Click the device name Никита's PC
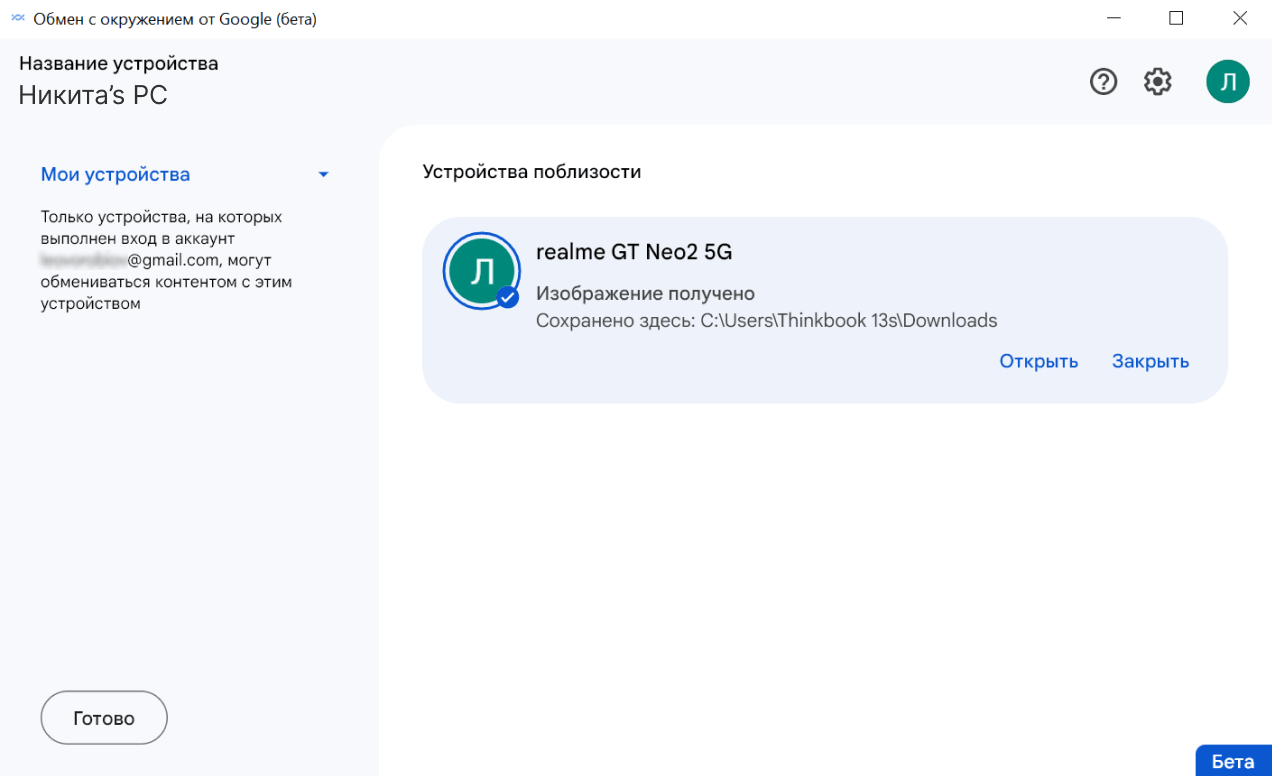The height and width of the screenshot is (776, 1272). (x=93, y=96)
